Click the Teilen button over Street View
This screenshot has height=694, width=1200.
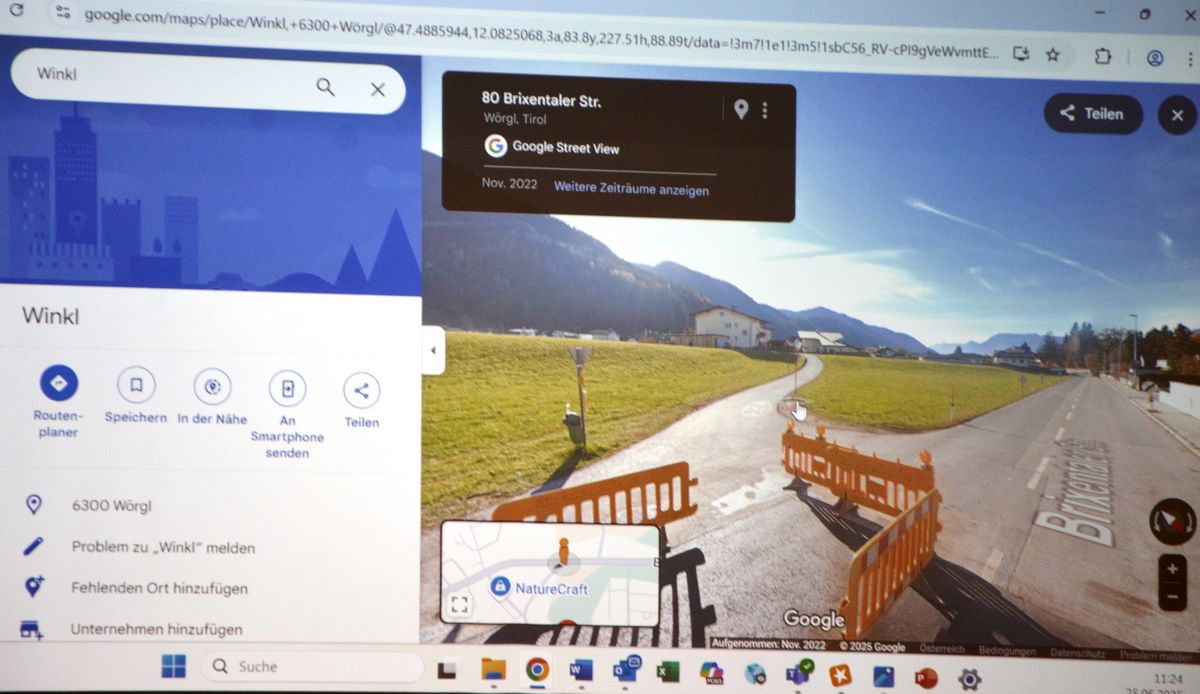click(1092, 114)
